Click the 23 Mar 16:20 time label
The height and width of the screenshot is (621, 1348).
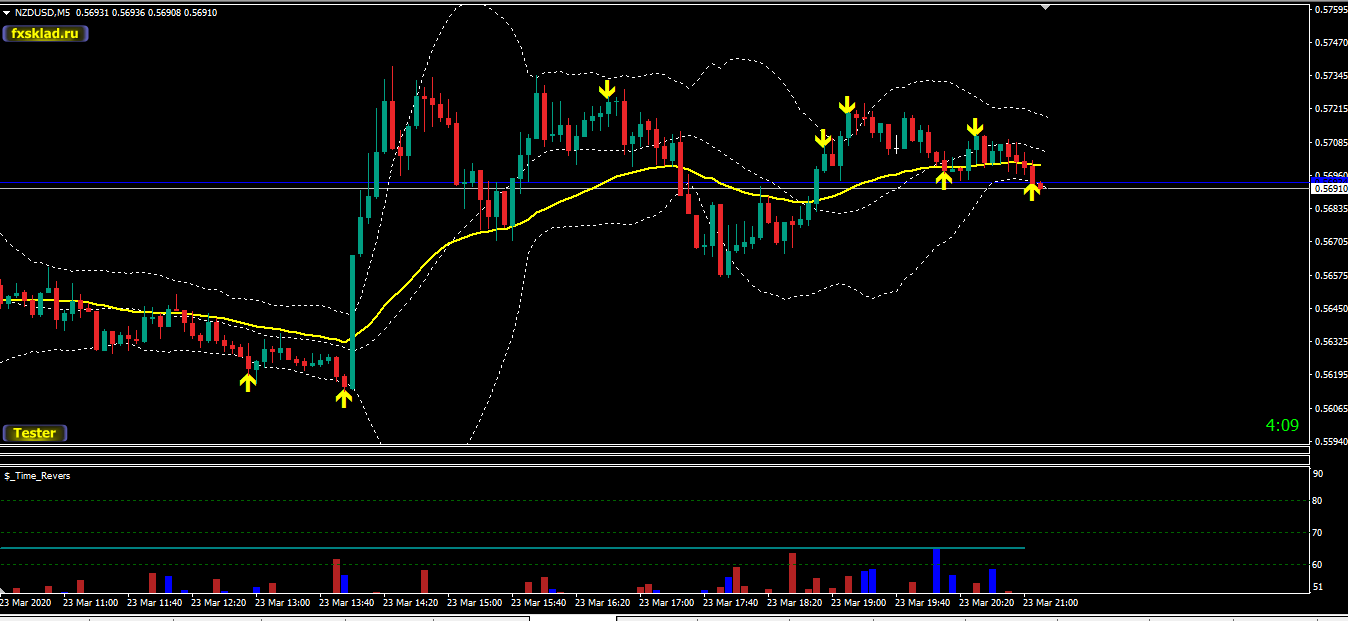click(x=602, y=603)
